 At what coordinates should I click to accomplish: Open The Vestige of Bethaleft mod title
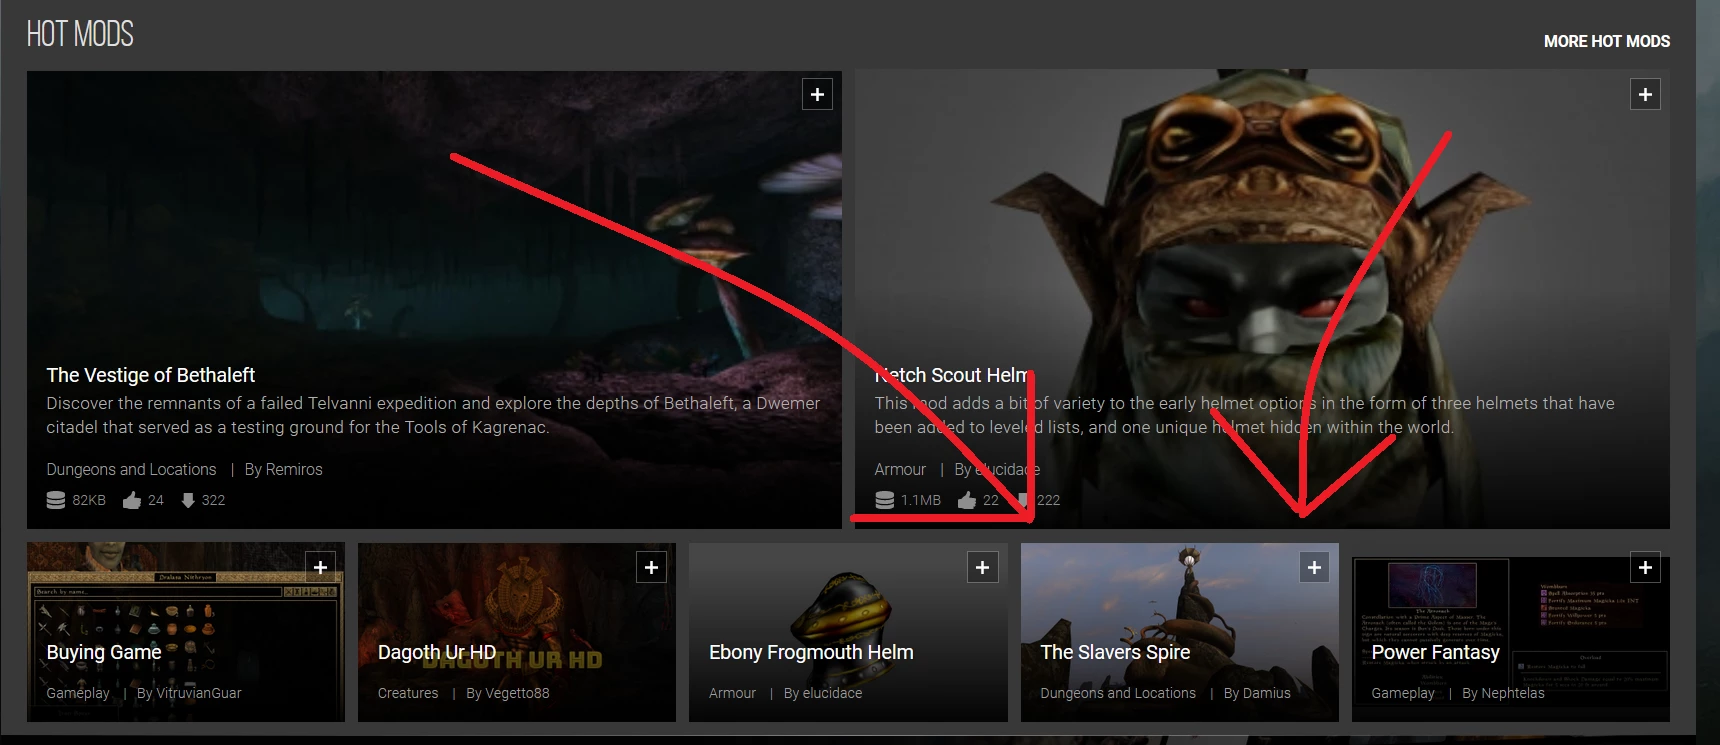coord(150,375)
